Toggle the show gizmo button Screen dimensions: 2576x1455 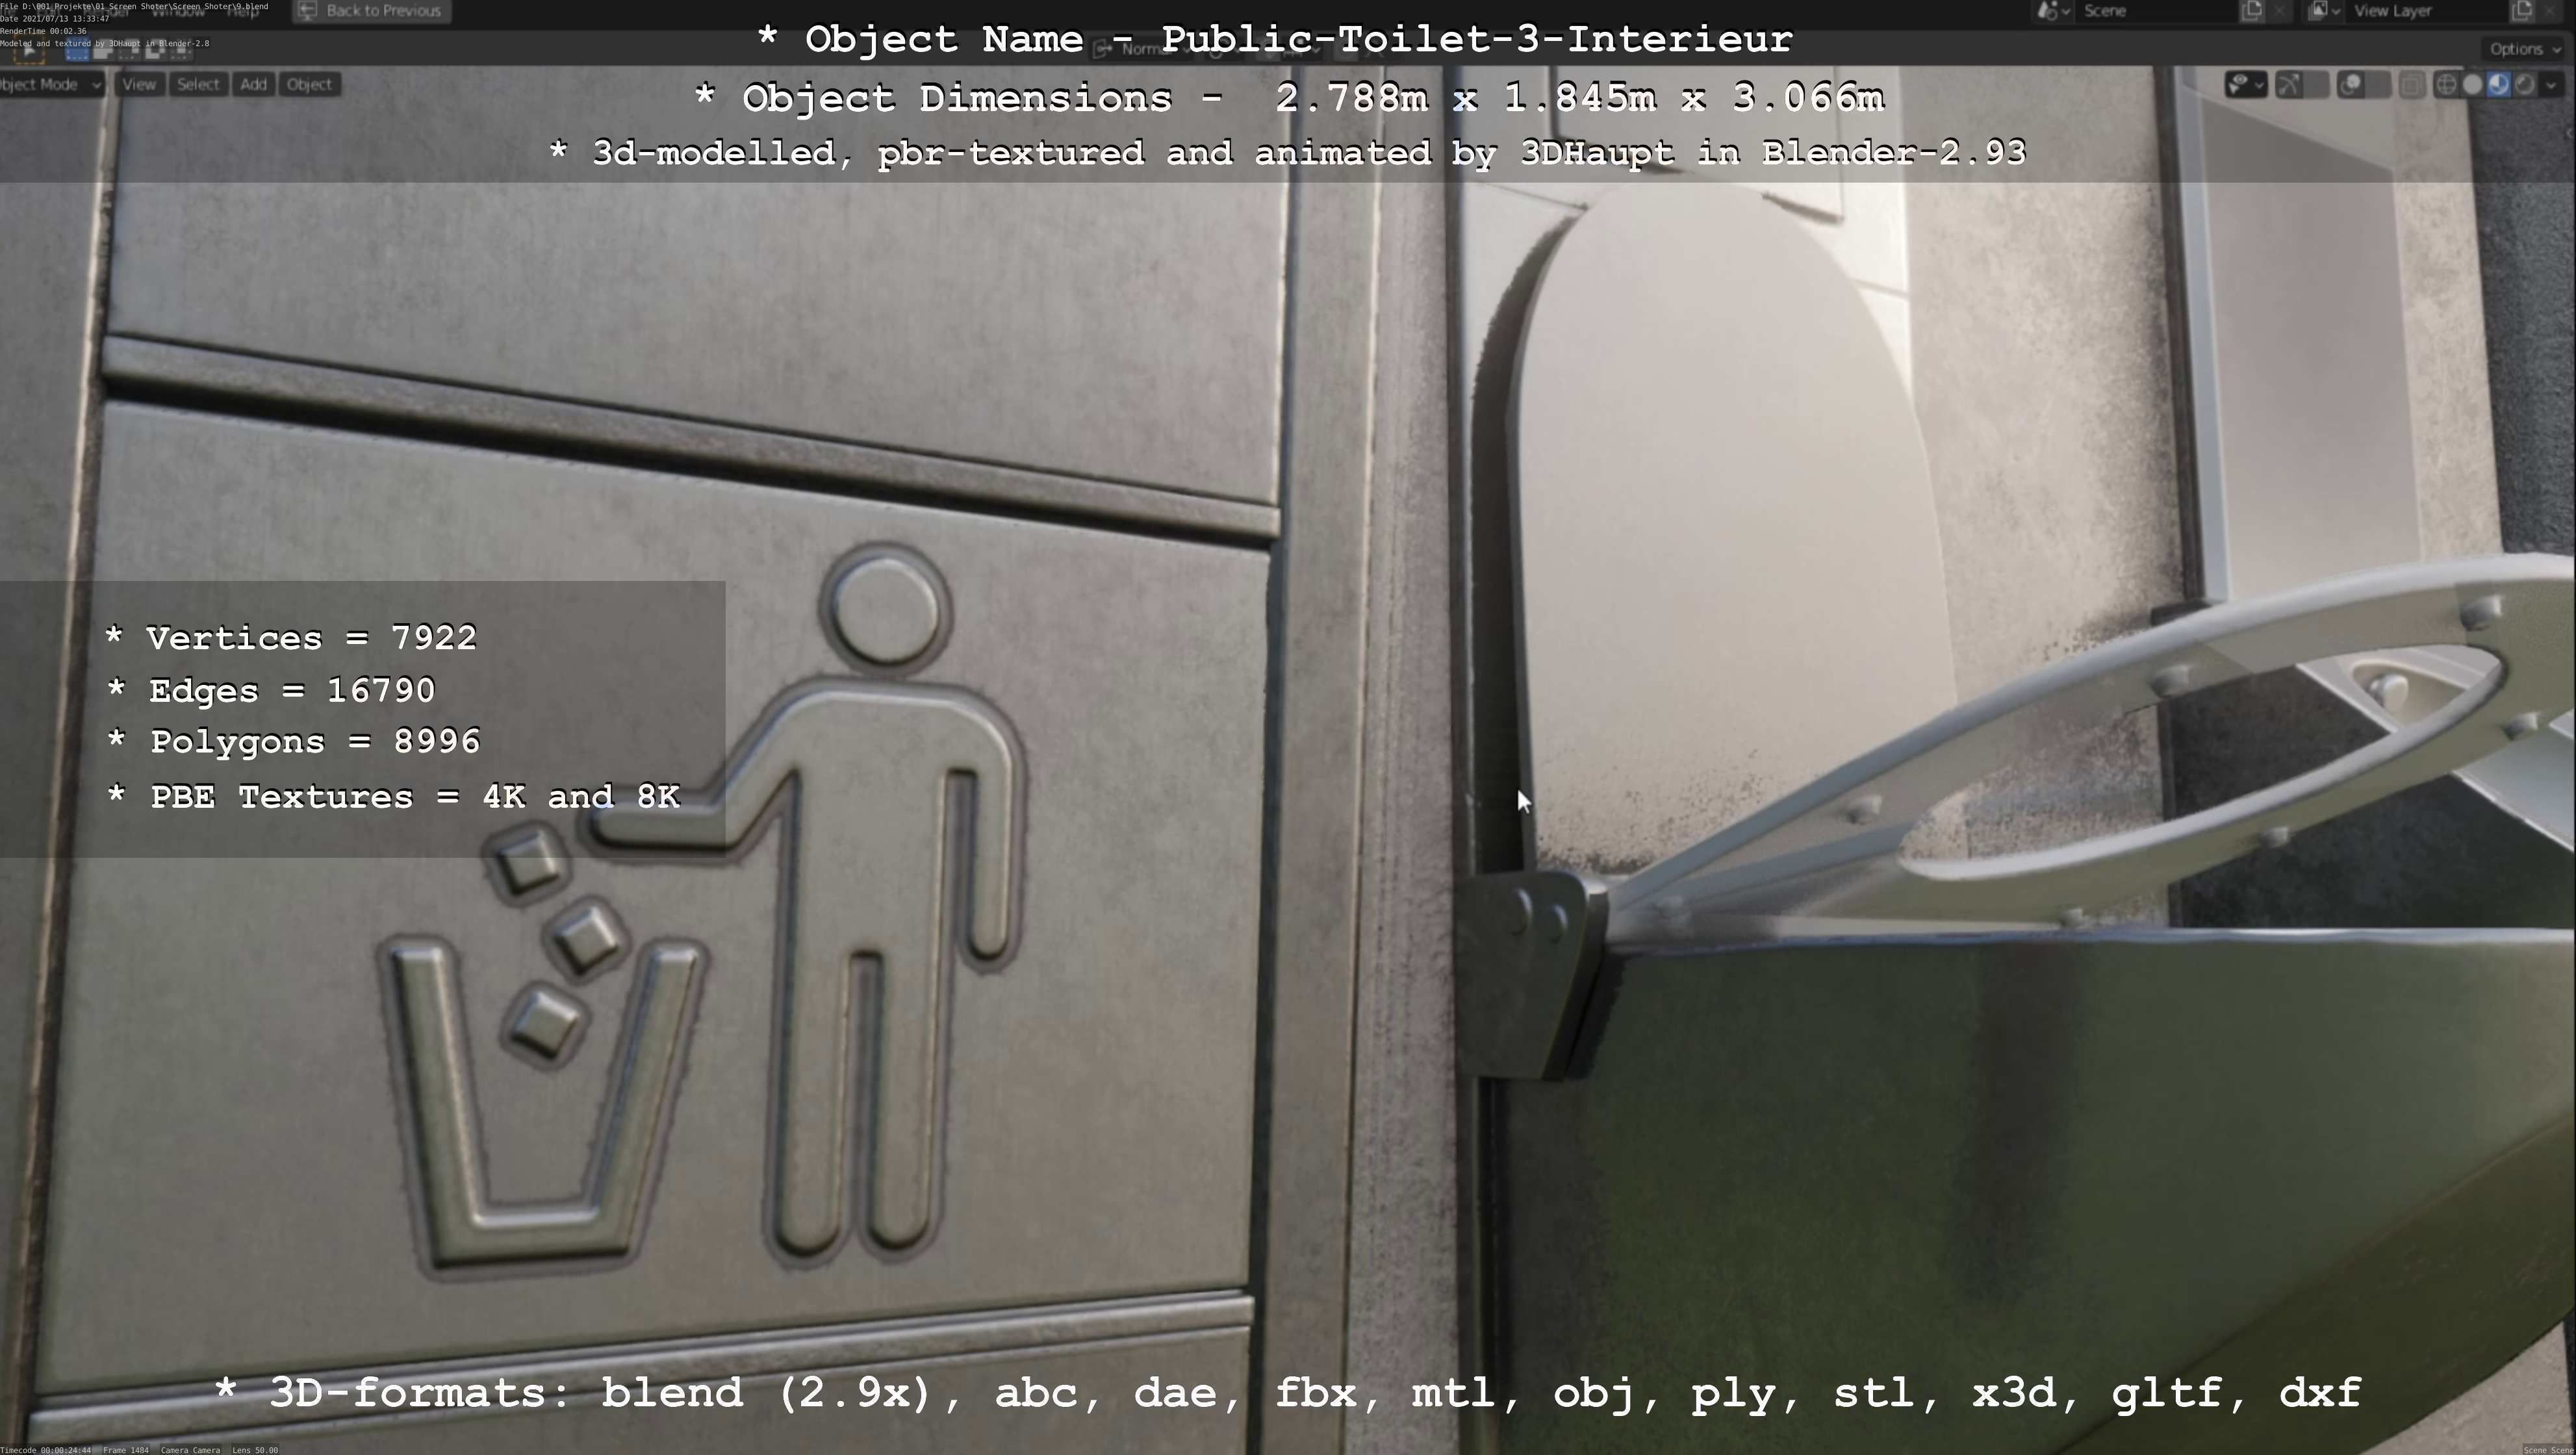point(2288,85)
